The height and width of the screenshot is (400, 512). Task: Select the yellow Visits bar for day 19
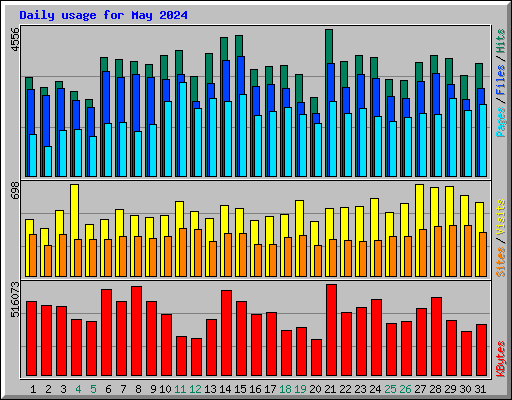coord(299,238)
